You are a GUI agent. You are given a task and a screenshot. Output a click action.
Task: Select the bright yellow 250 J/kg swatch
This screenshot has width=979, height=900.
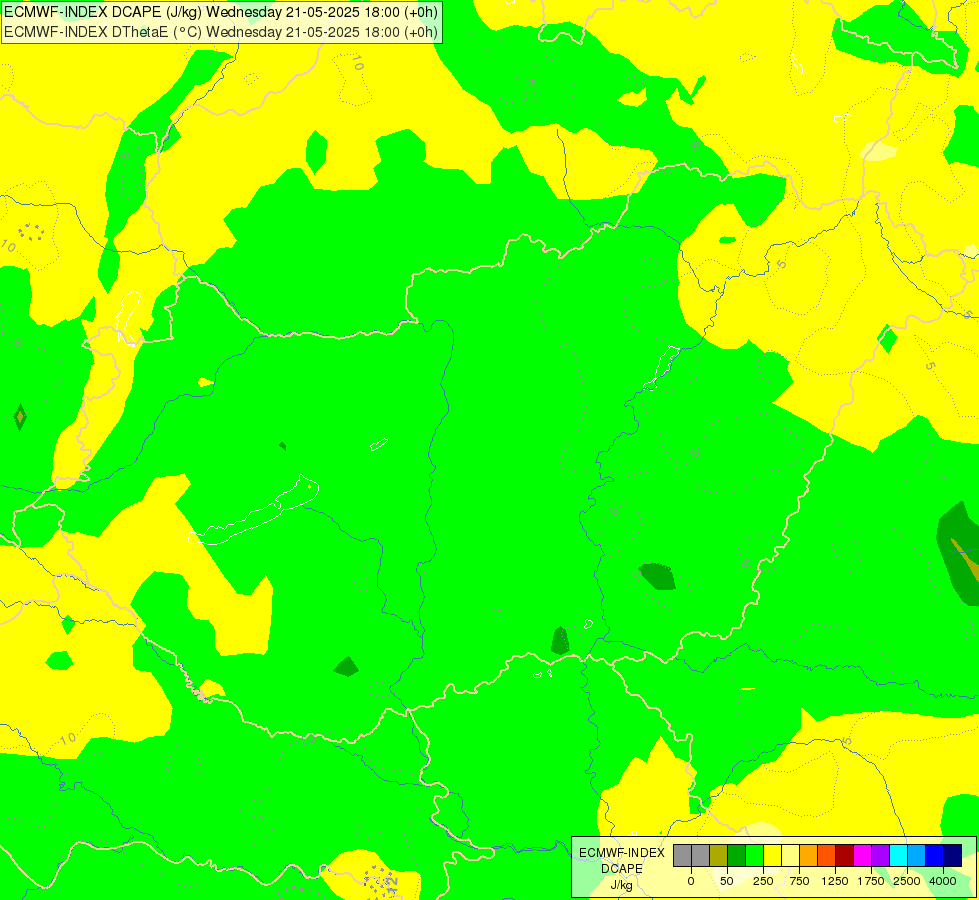[772, 855]
